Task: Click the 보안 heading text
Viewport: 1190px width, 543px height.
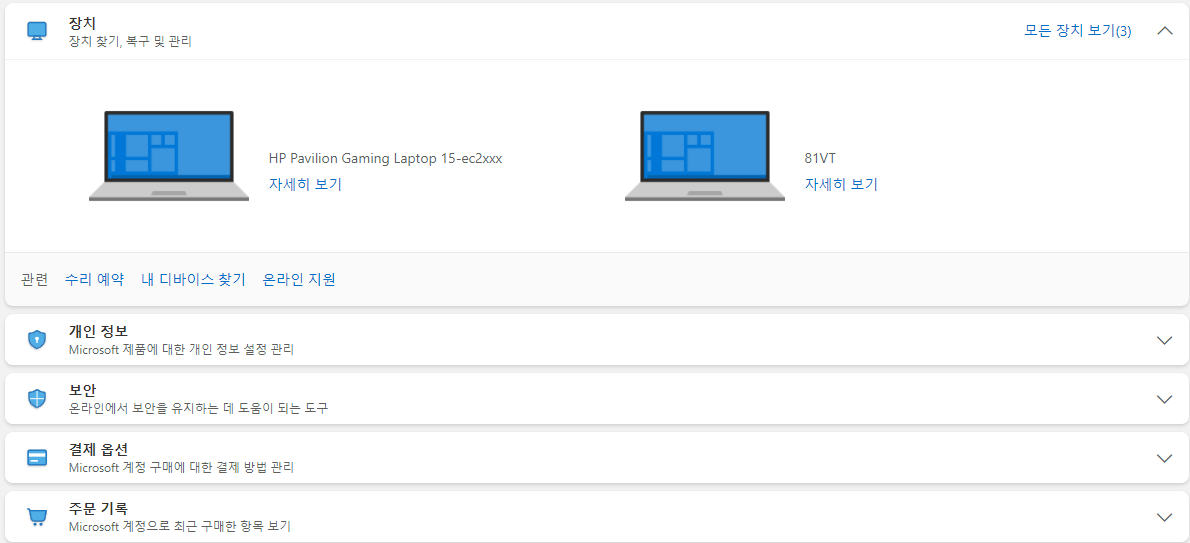Action: coord(82,390)
